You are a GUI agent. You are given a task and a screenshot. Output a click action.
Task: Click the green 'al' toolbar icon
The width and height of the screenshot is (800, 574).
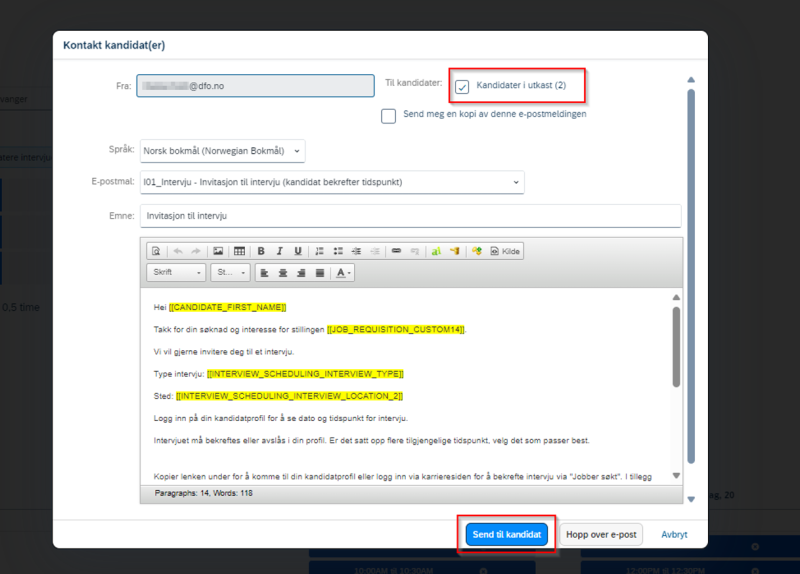436,251
